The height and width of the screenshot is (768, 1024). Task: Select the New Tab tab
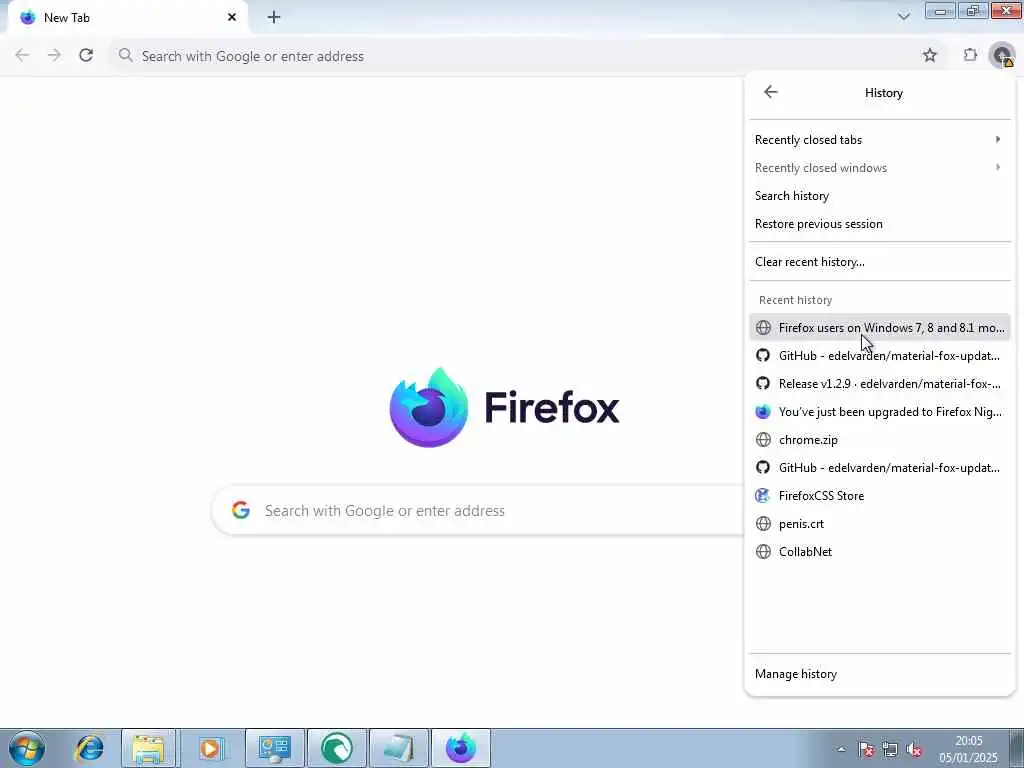pos(127,18)
